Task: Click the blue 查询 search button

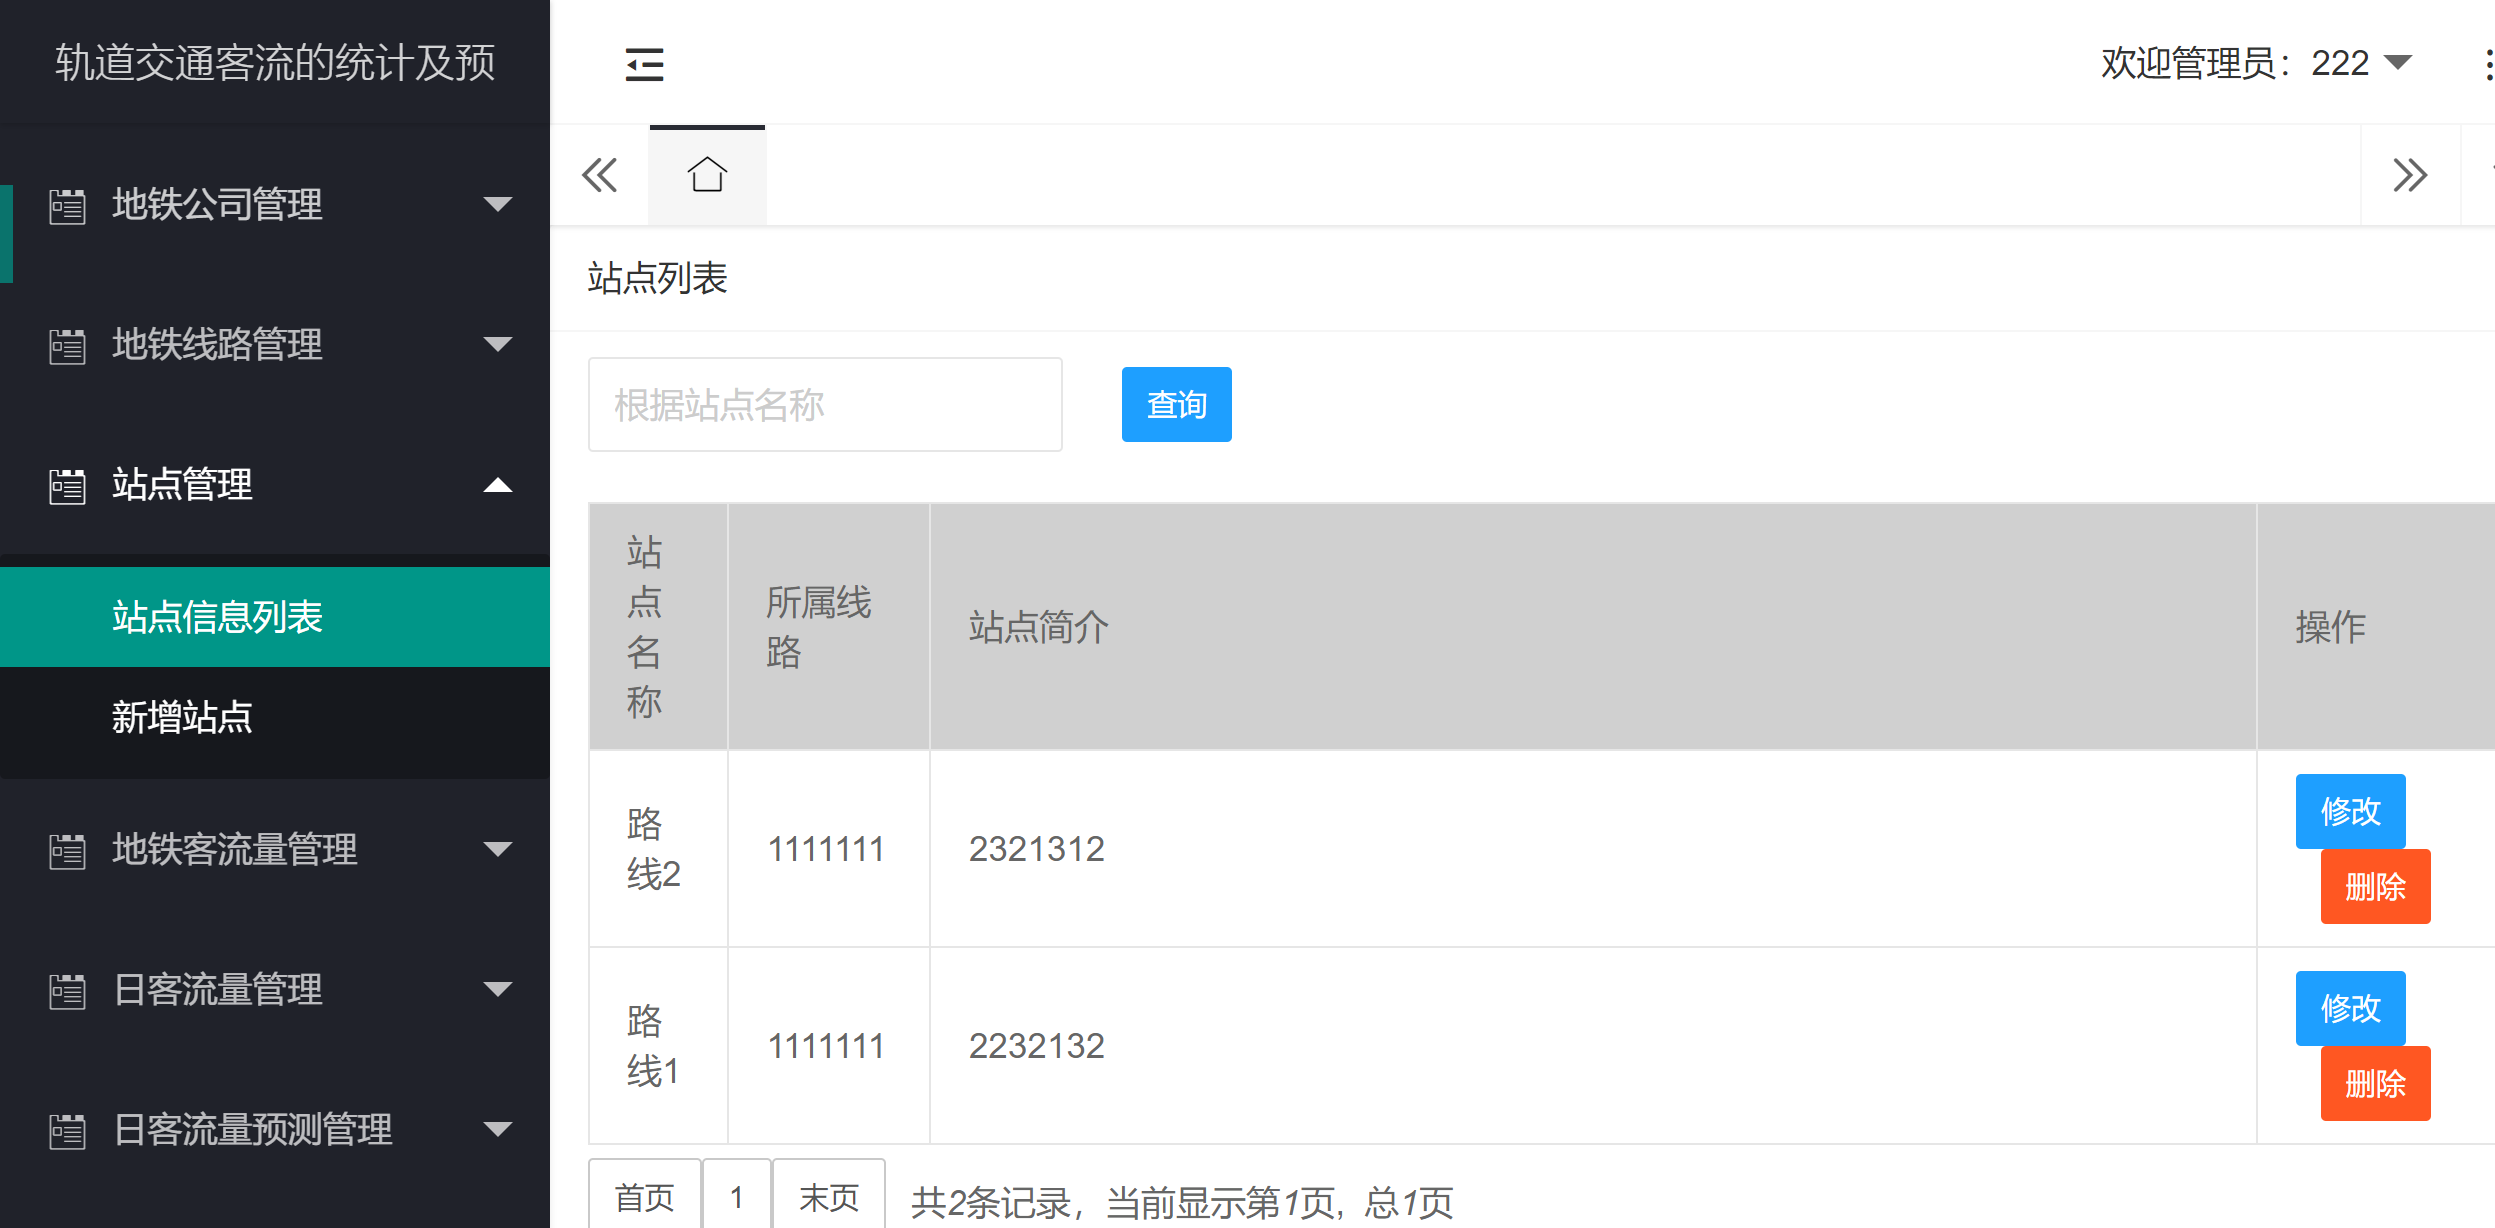Action: [x=1175, y=404]
